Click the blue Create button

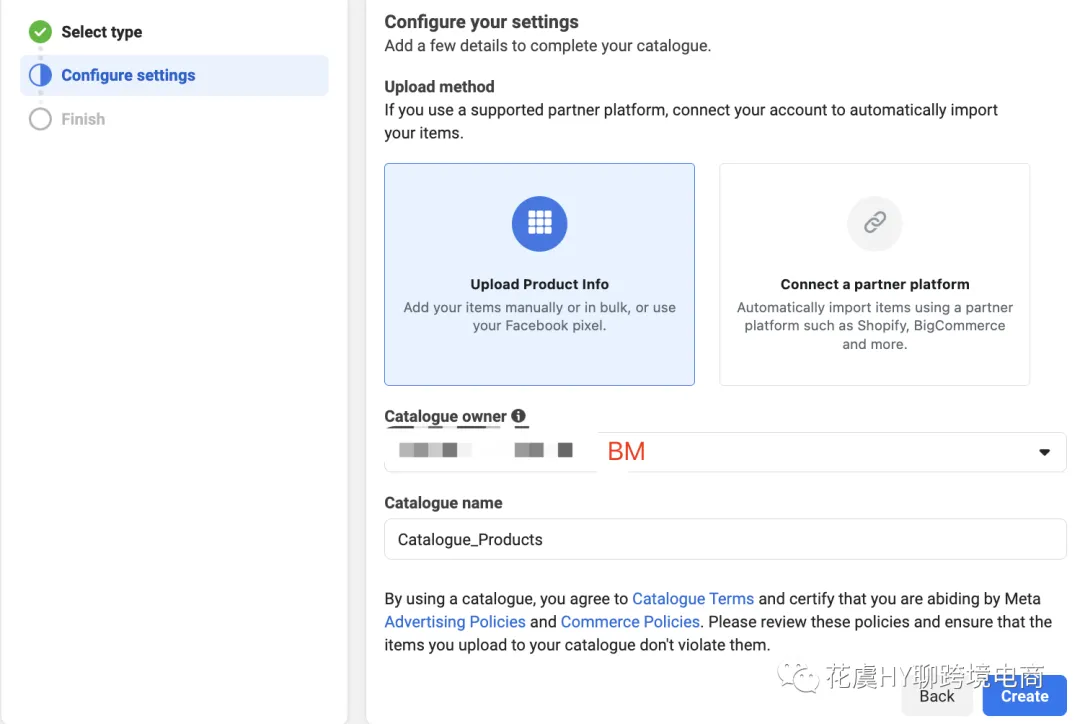pyautogui.click(x=1024, y=696)
